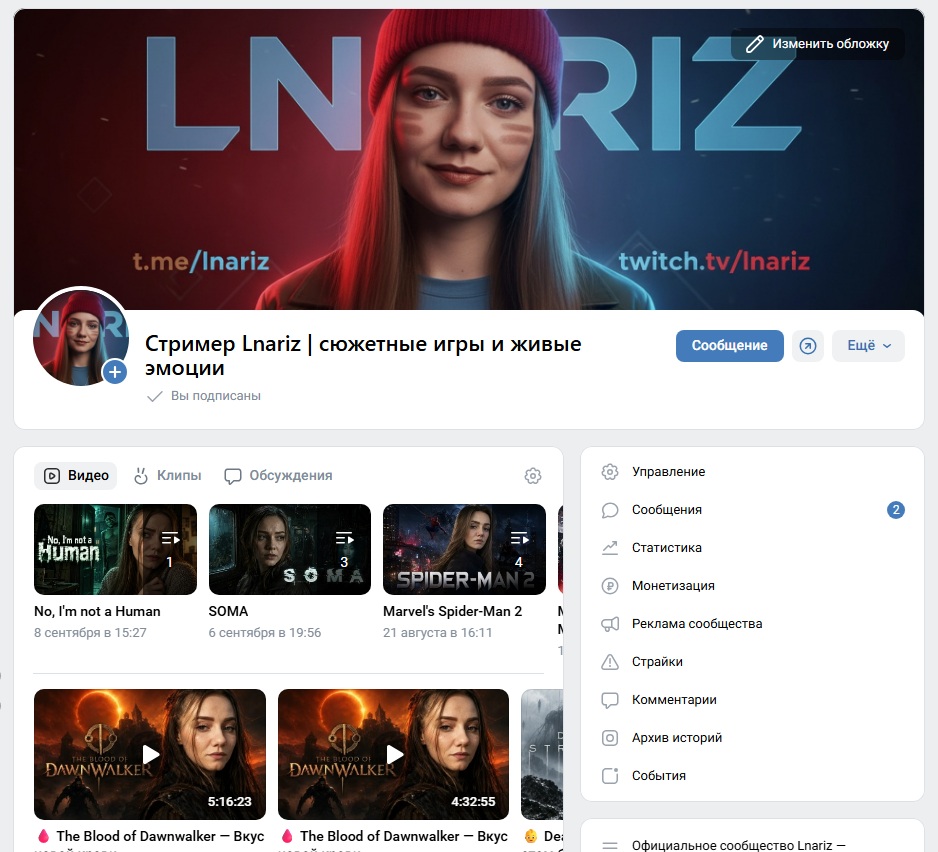Image resolution: width=938 pixels, height=852 pixels.
Task: Open the No, I'm not a Human playlist title
Action: [x=98, y=611]
